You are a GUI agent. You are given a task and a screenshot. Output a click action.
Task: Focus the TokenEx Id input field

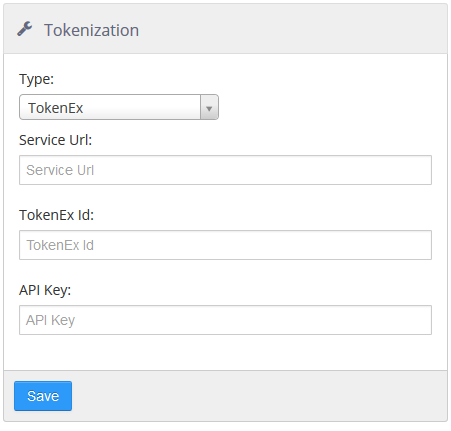pos(225,245)
